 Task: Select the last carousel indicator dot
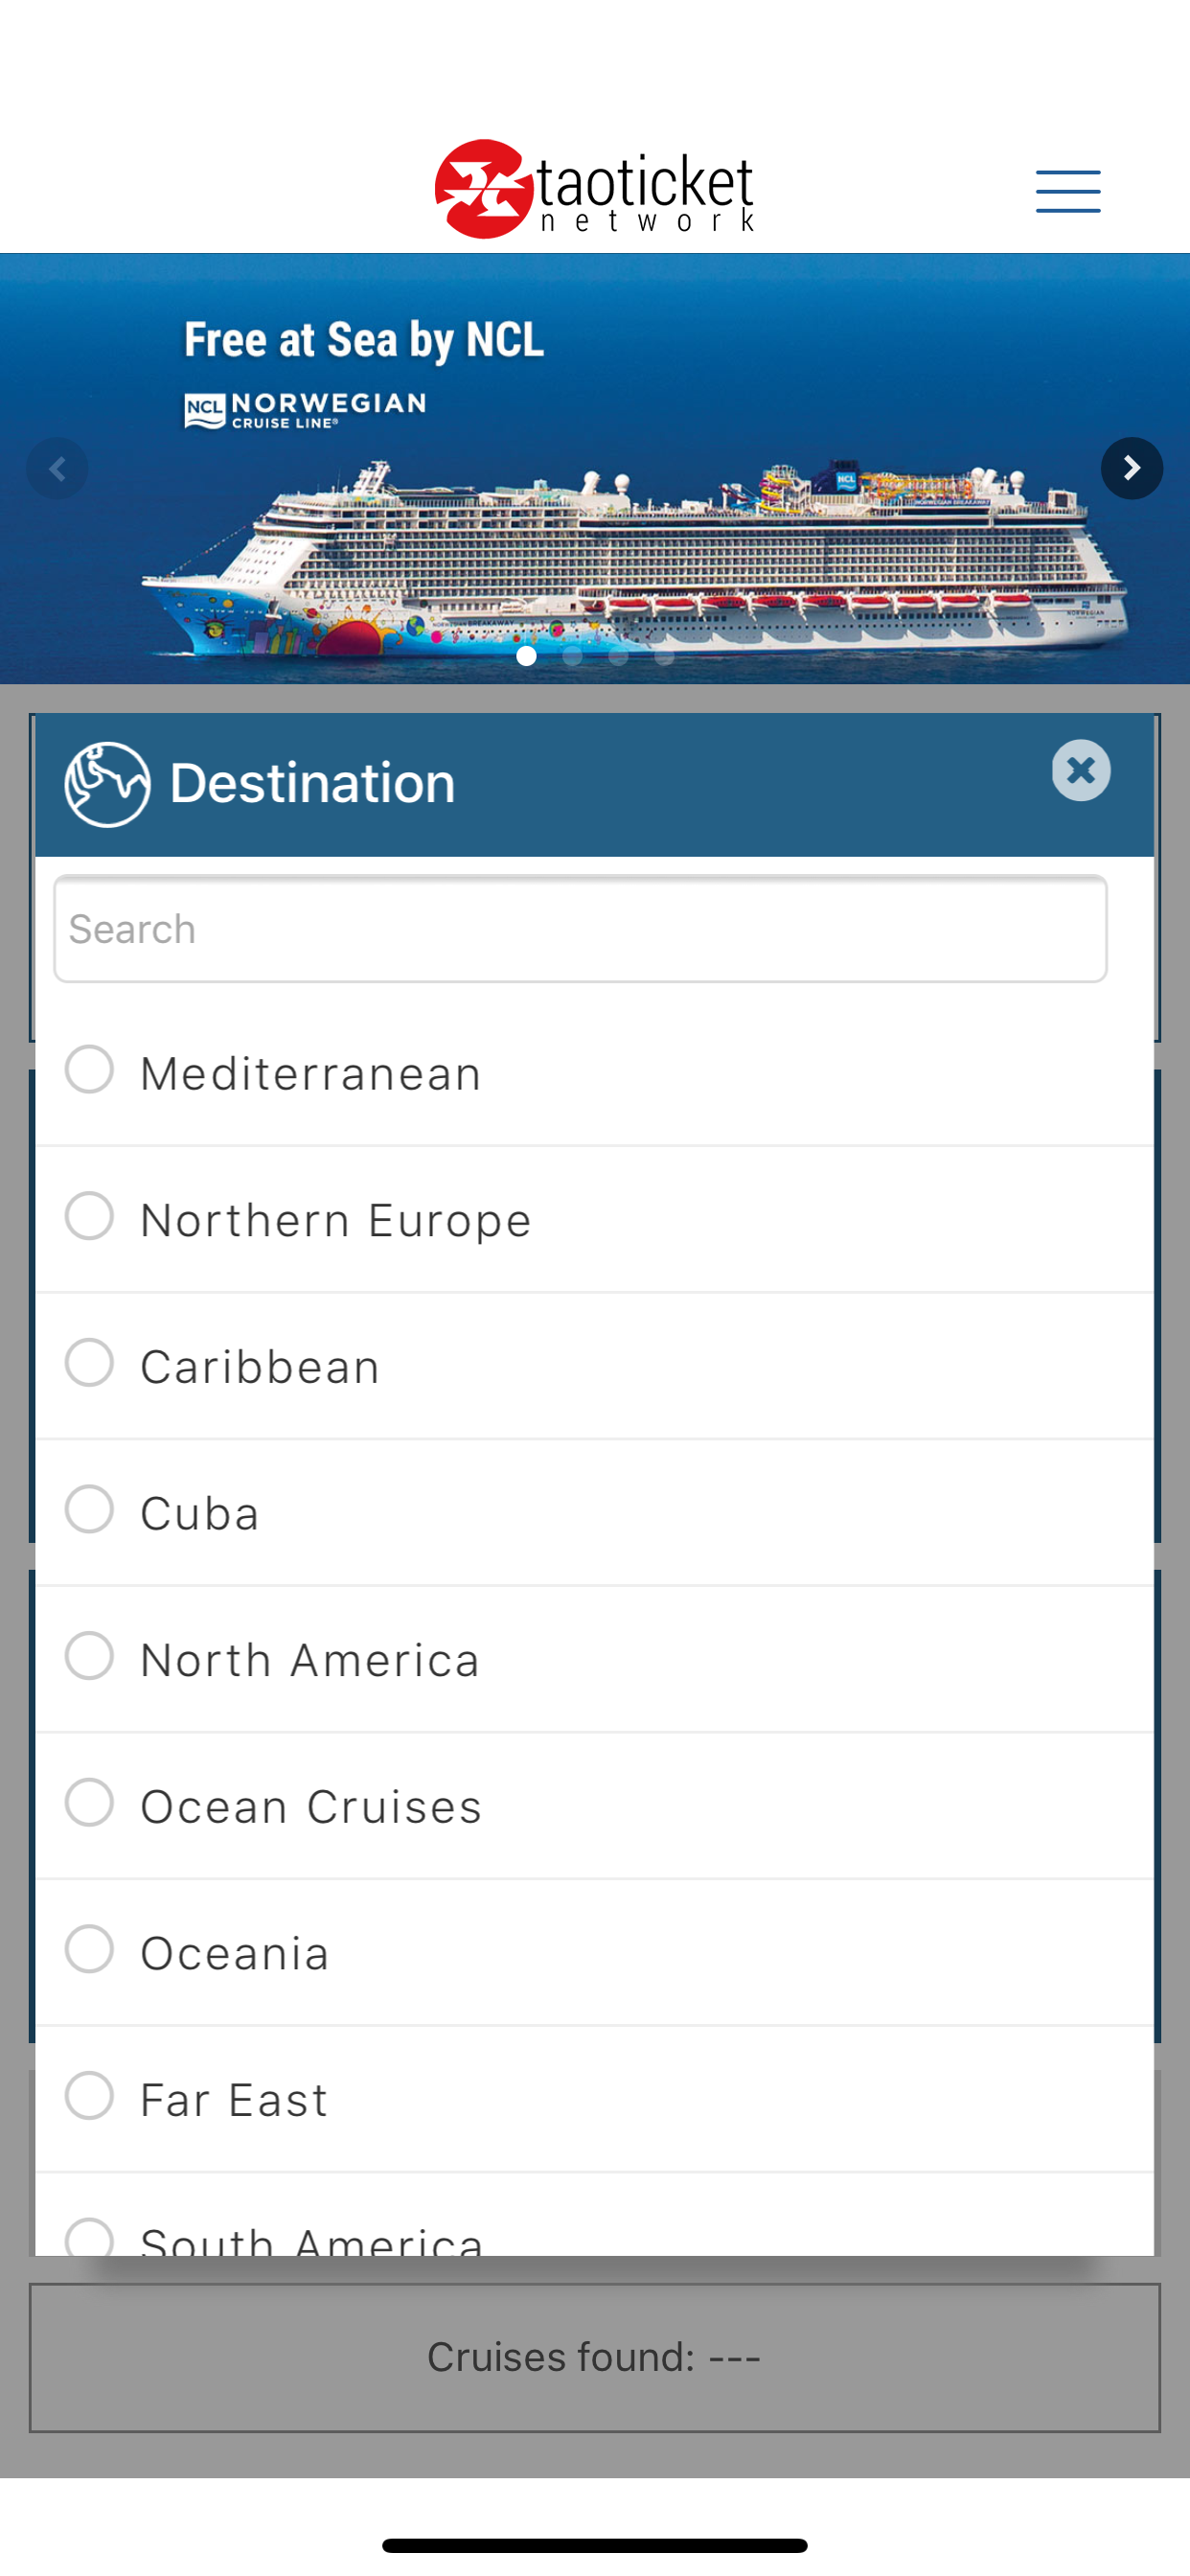pyautogui.click(x=664, y=656)
